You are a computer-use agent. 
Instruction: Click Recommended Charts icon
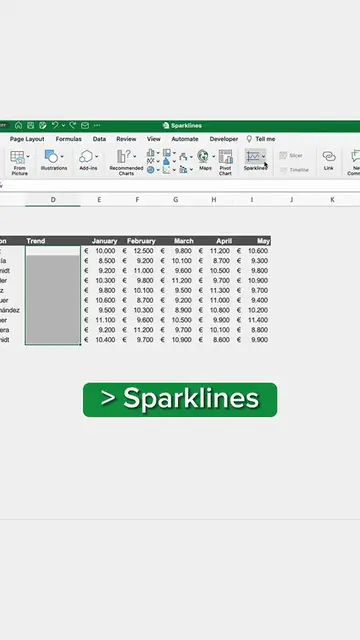(124, 156)
